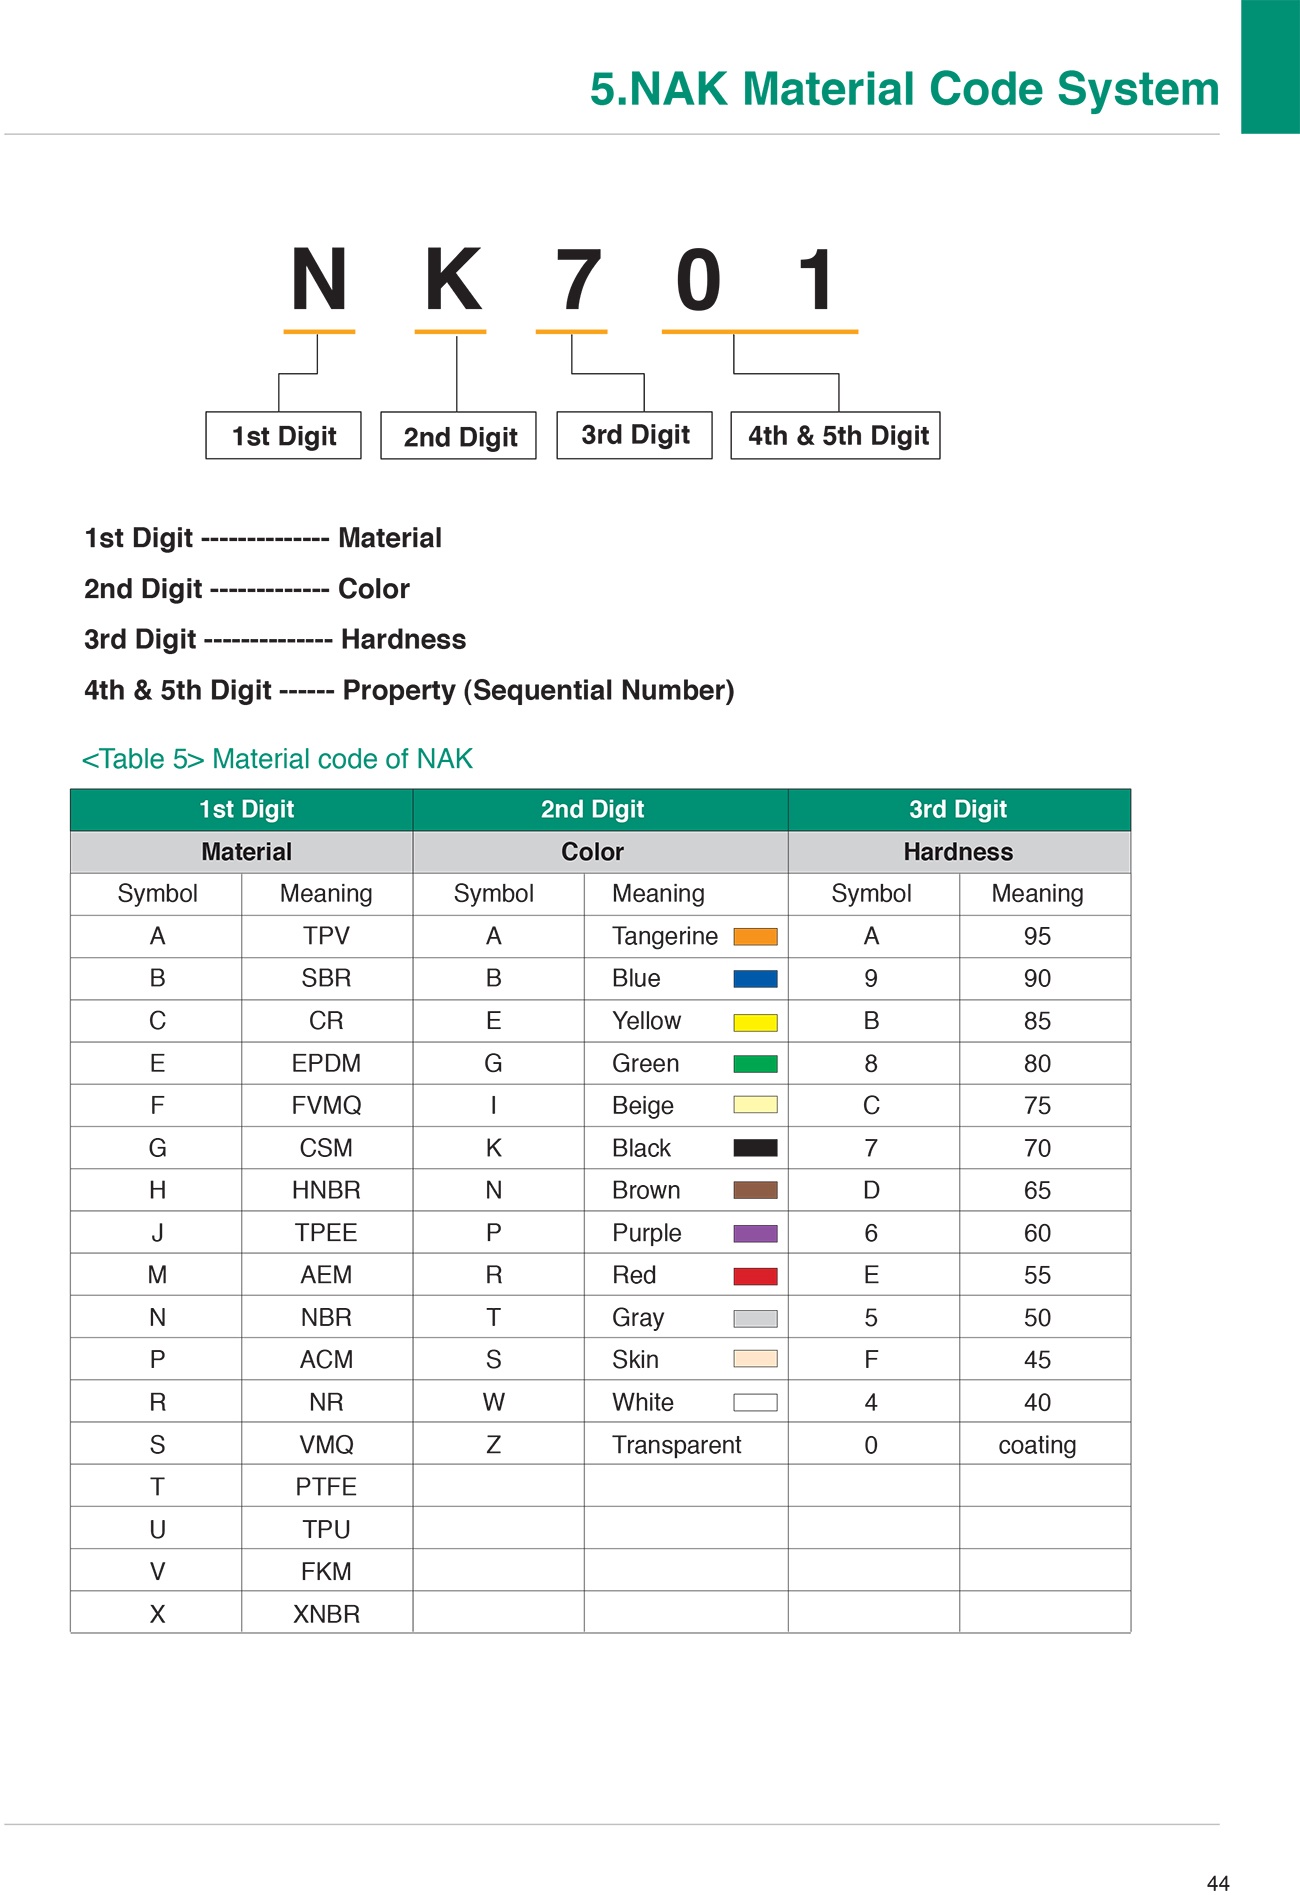Click the Skin color swatch

755,1359
